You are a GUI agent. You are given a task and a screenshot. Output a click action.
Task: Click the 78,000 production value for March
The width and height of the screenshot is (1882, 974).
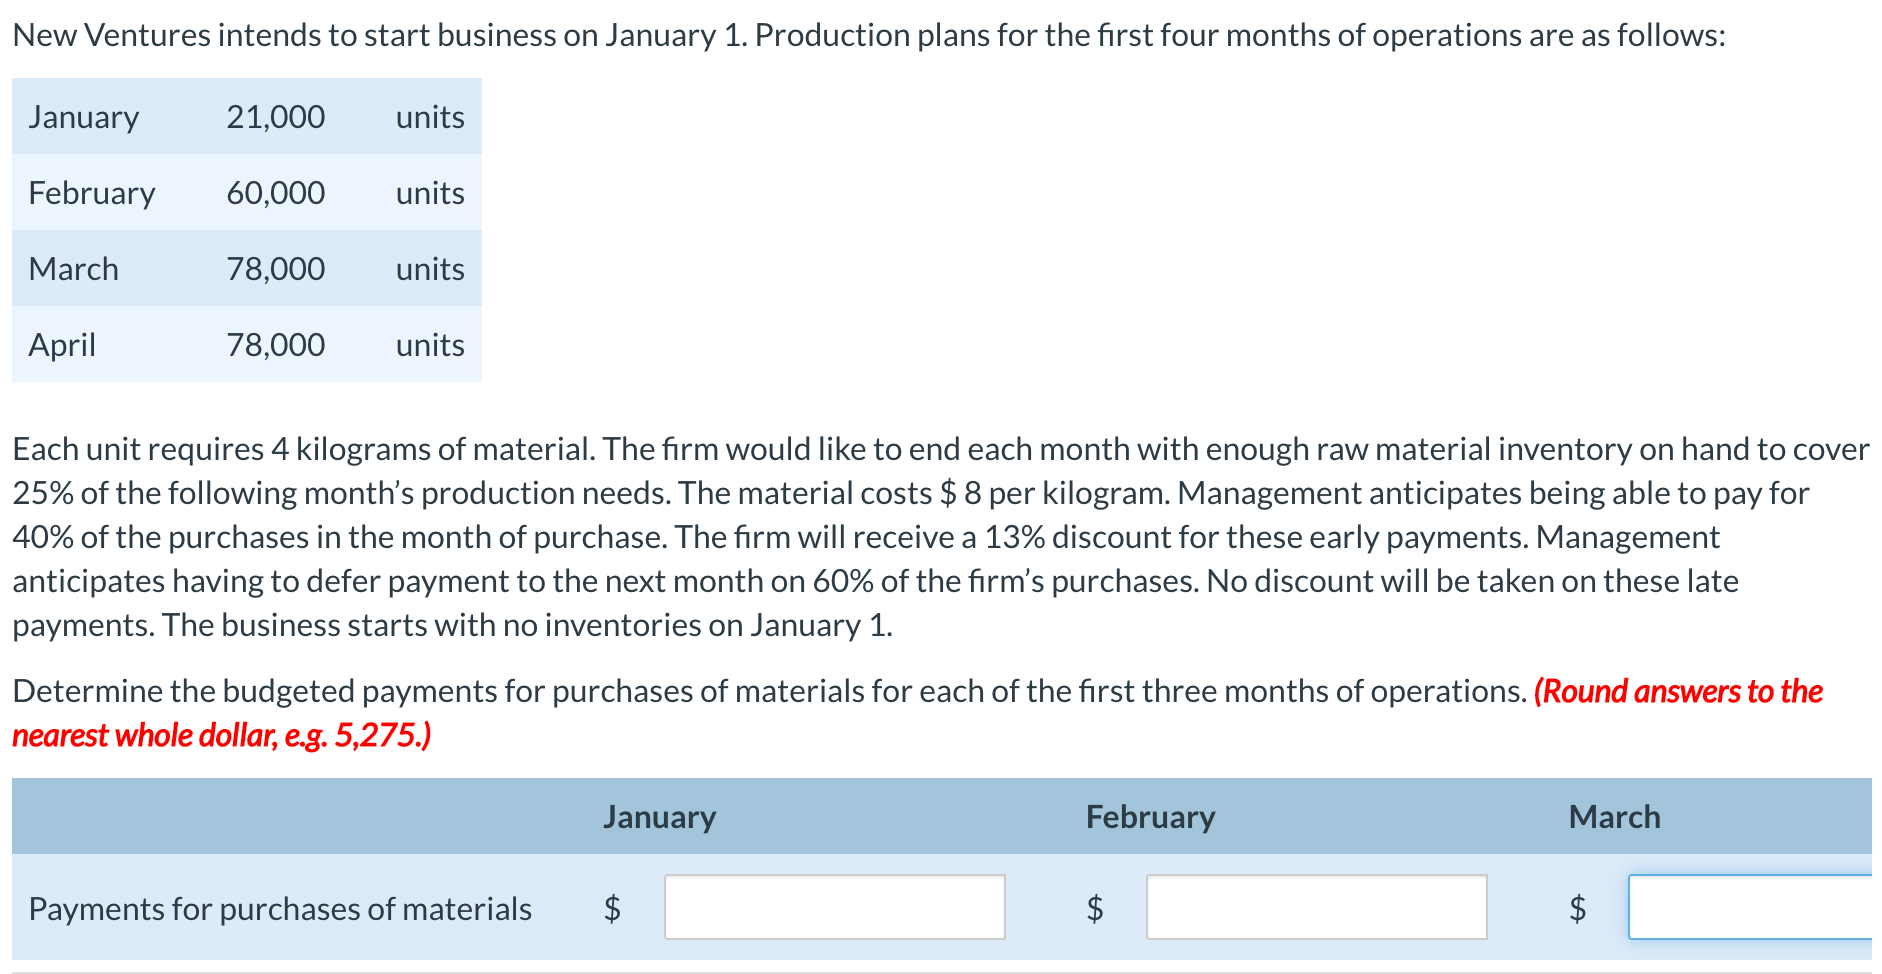pyautogui.click(x=275, y=269)
